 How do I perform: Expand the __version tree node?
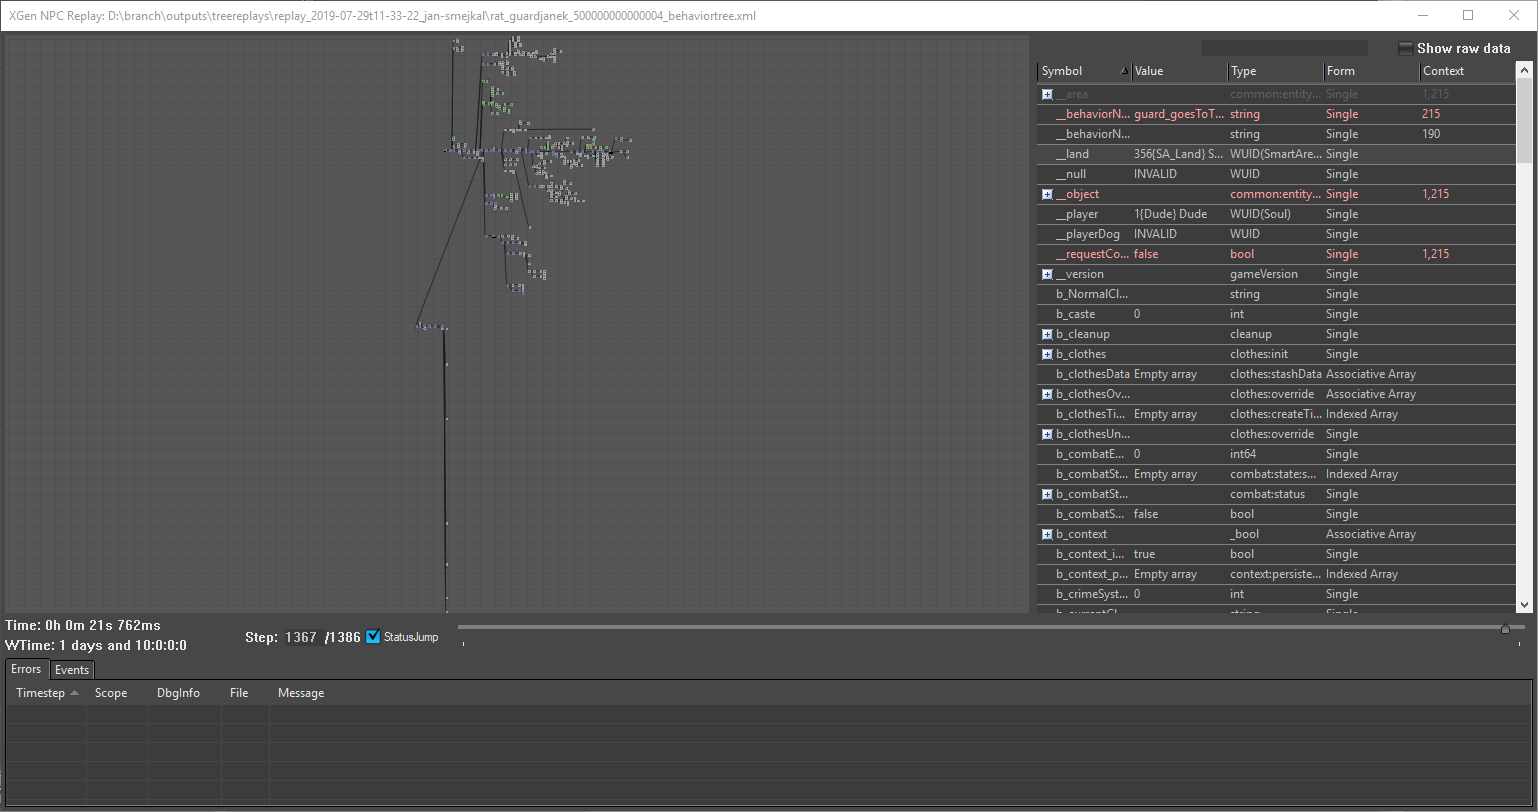1047,274
